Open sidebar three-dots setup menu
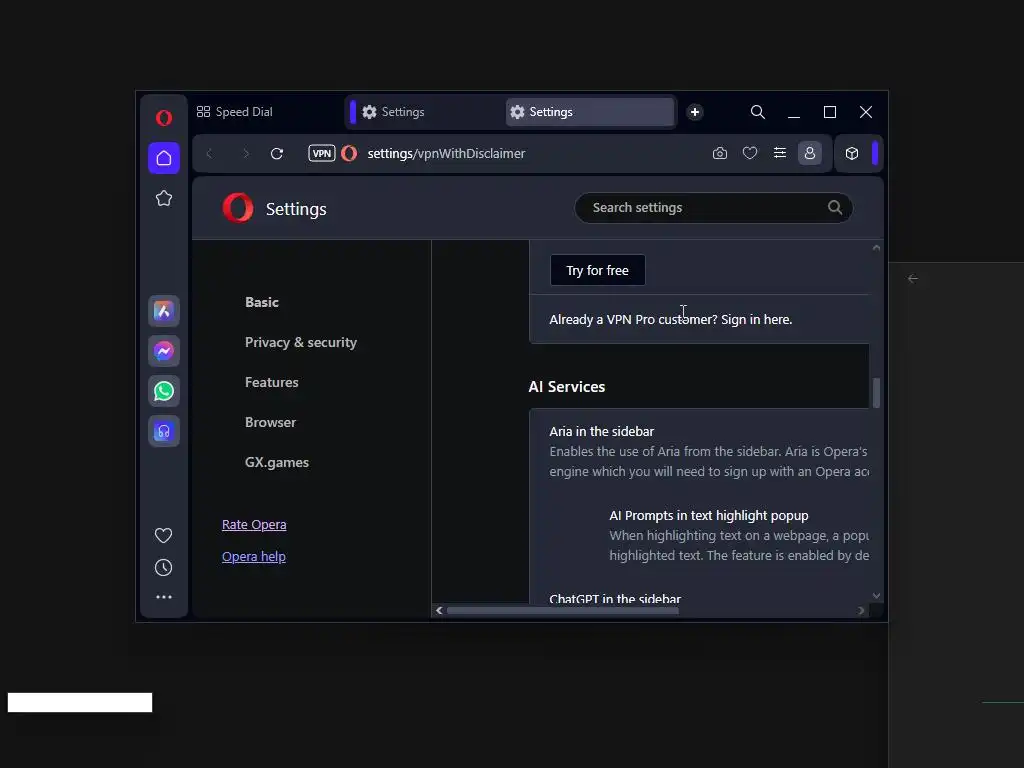The width and height of the screenshot is (1024, 768). pos(163,597)
